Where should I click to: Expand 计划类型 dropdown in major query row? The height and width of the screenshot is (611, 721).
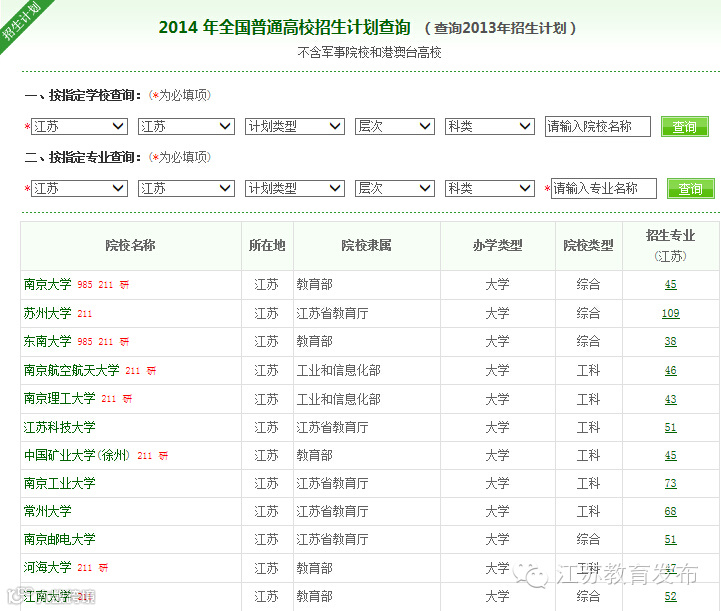coord(295,188)
